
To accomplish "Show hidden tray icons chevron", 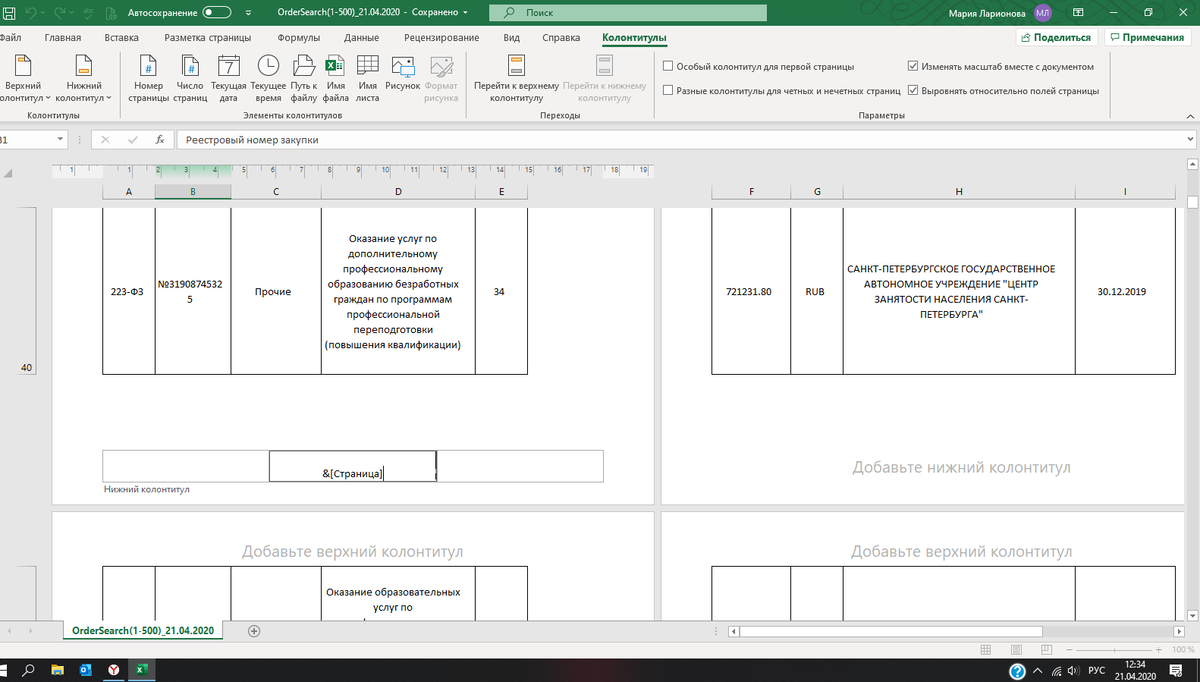I will (1039, 671).
